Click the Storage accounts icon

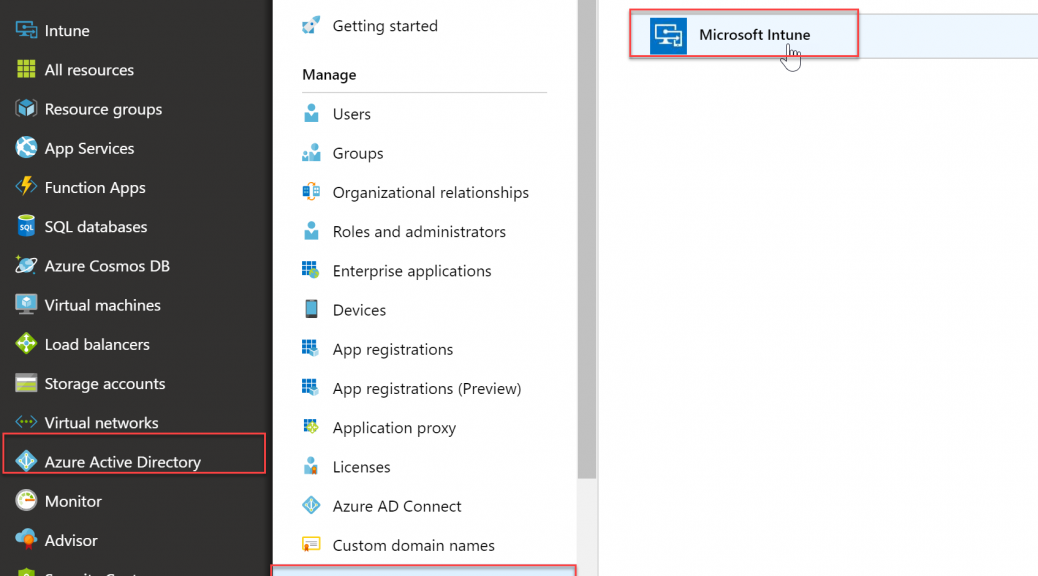click(x=26, y=383)
